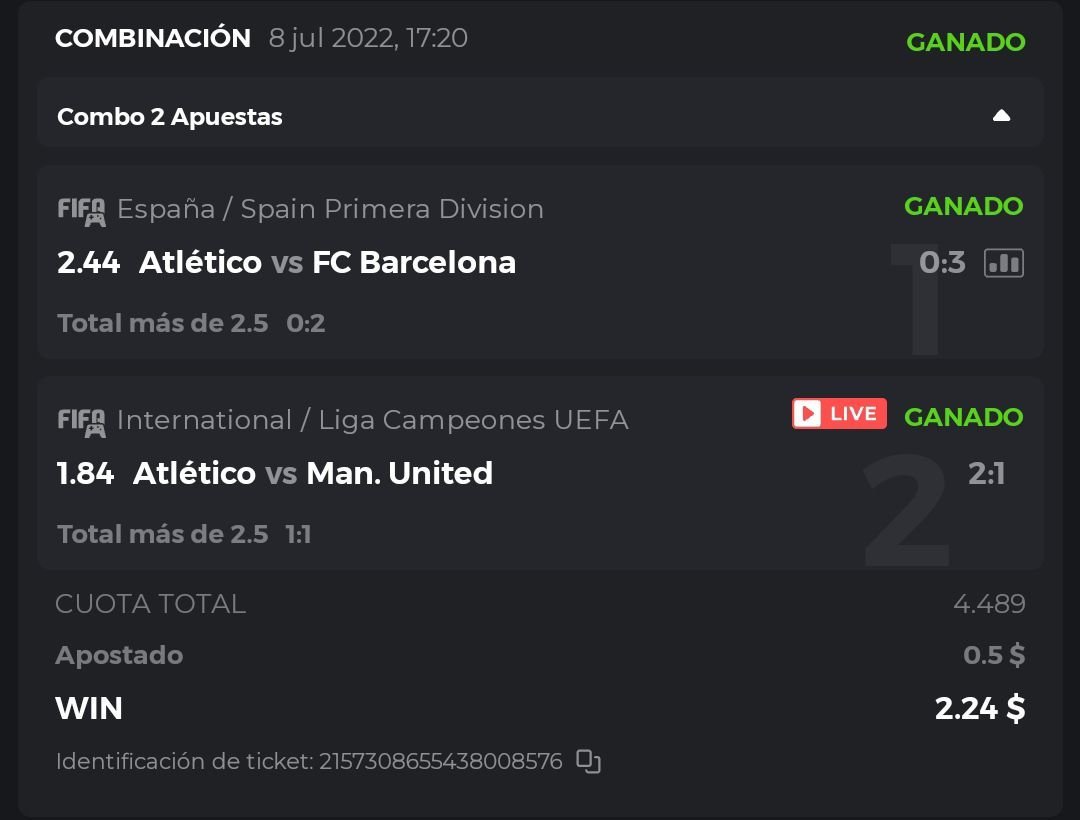This screenshot has height=820, width=1080.
Task: Collapse Combo 2 Apuestas with the arrow
Action: pos(1001,116)
